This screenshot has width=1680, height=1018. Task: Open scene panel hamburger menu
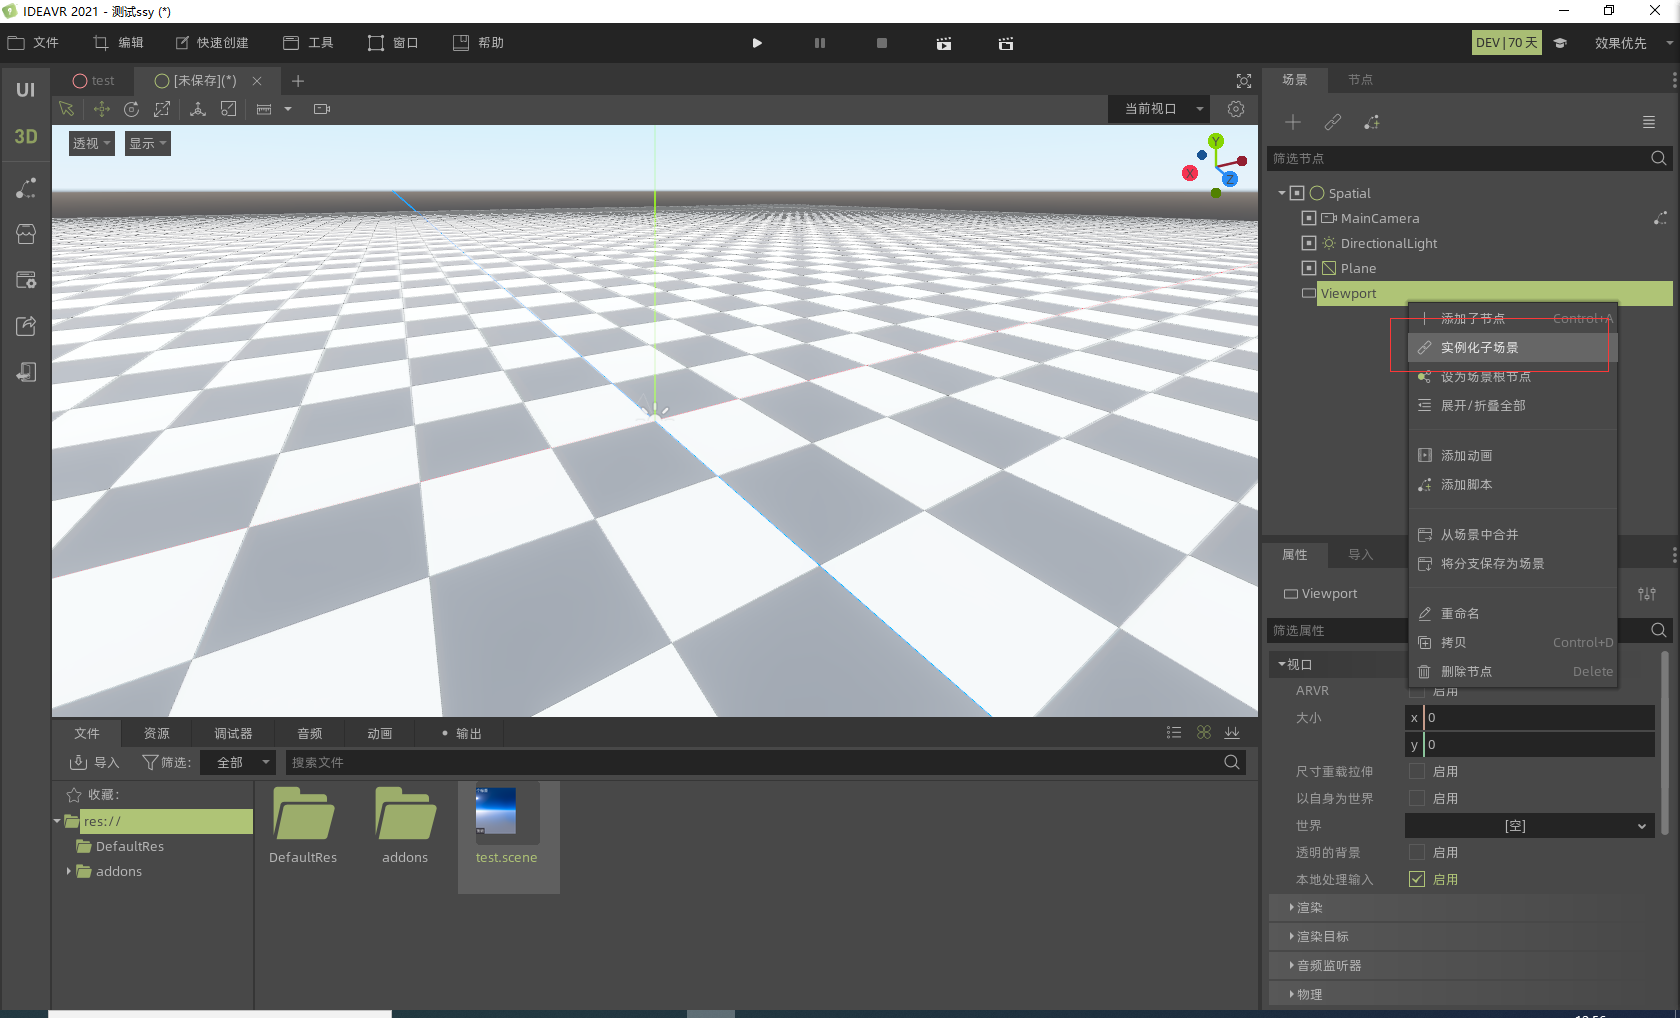(x=1649, y=122)
